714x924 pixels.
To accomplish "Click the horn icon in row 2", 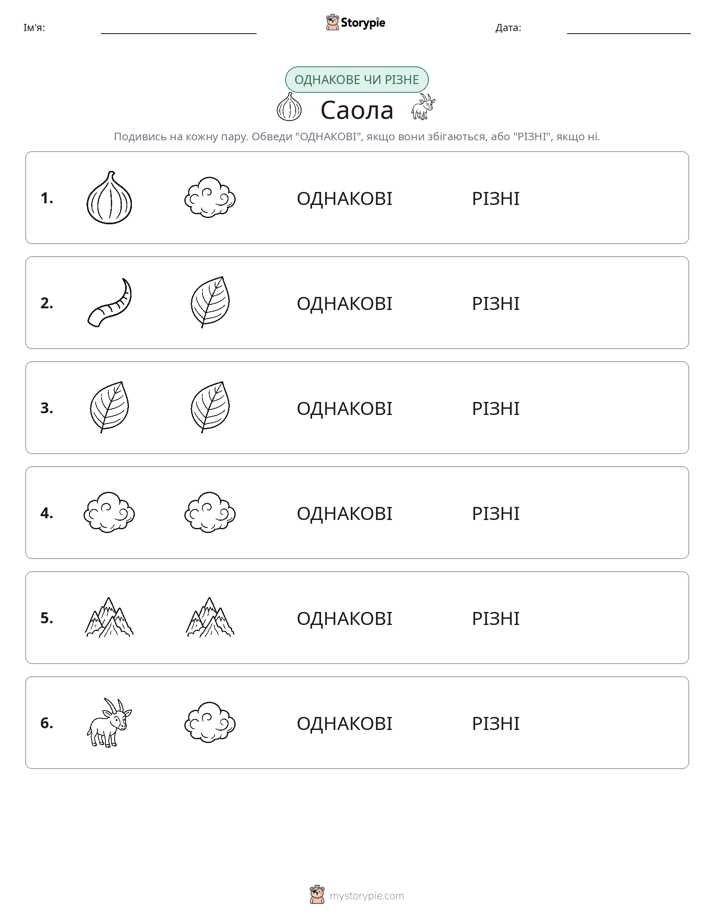I will coord(110,302).
